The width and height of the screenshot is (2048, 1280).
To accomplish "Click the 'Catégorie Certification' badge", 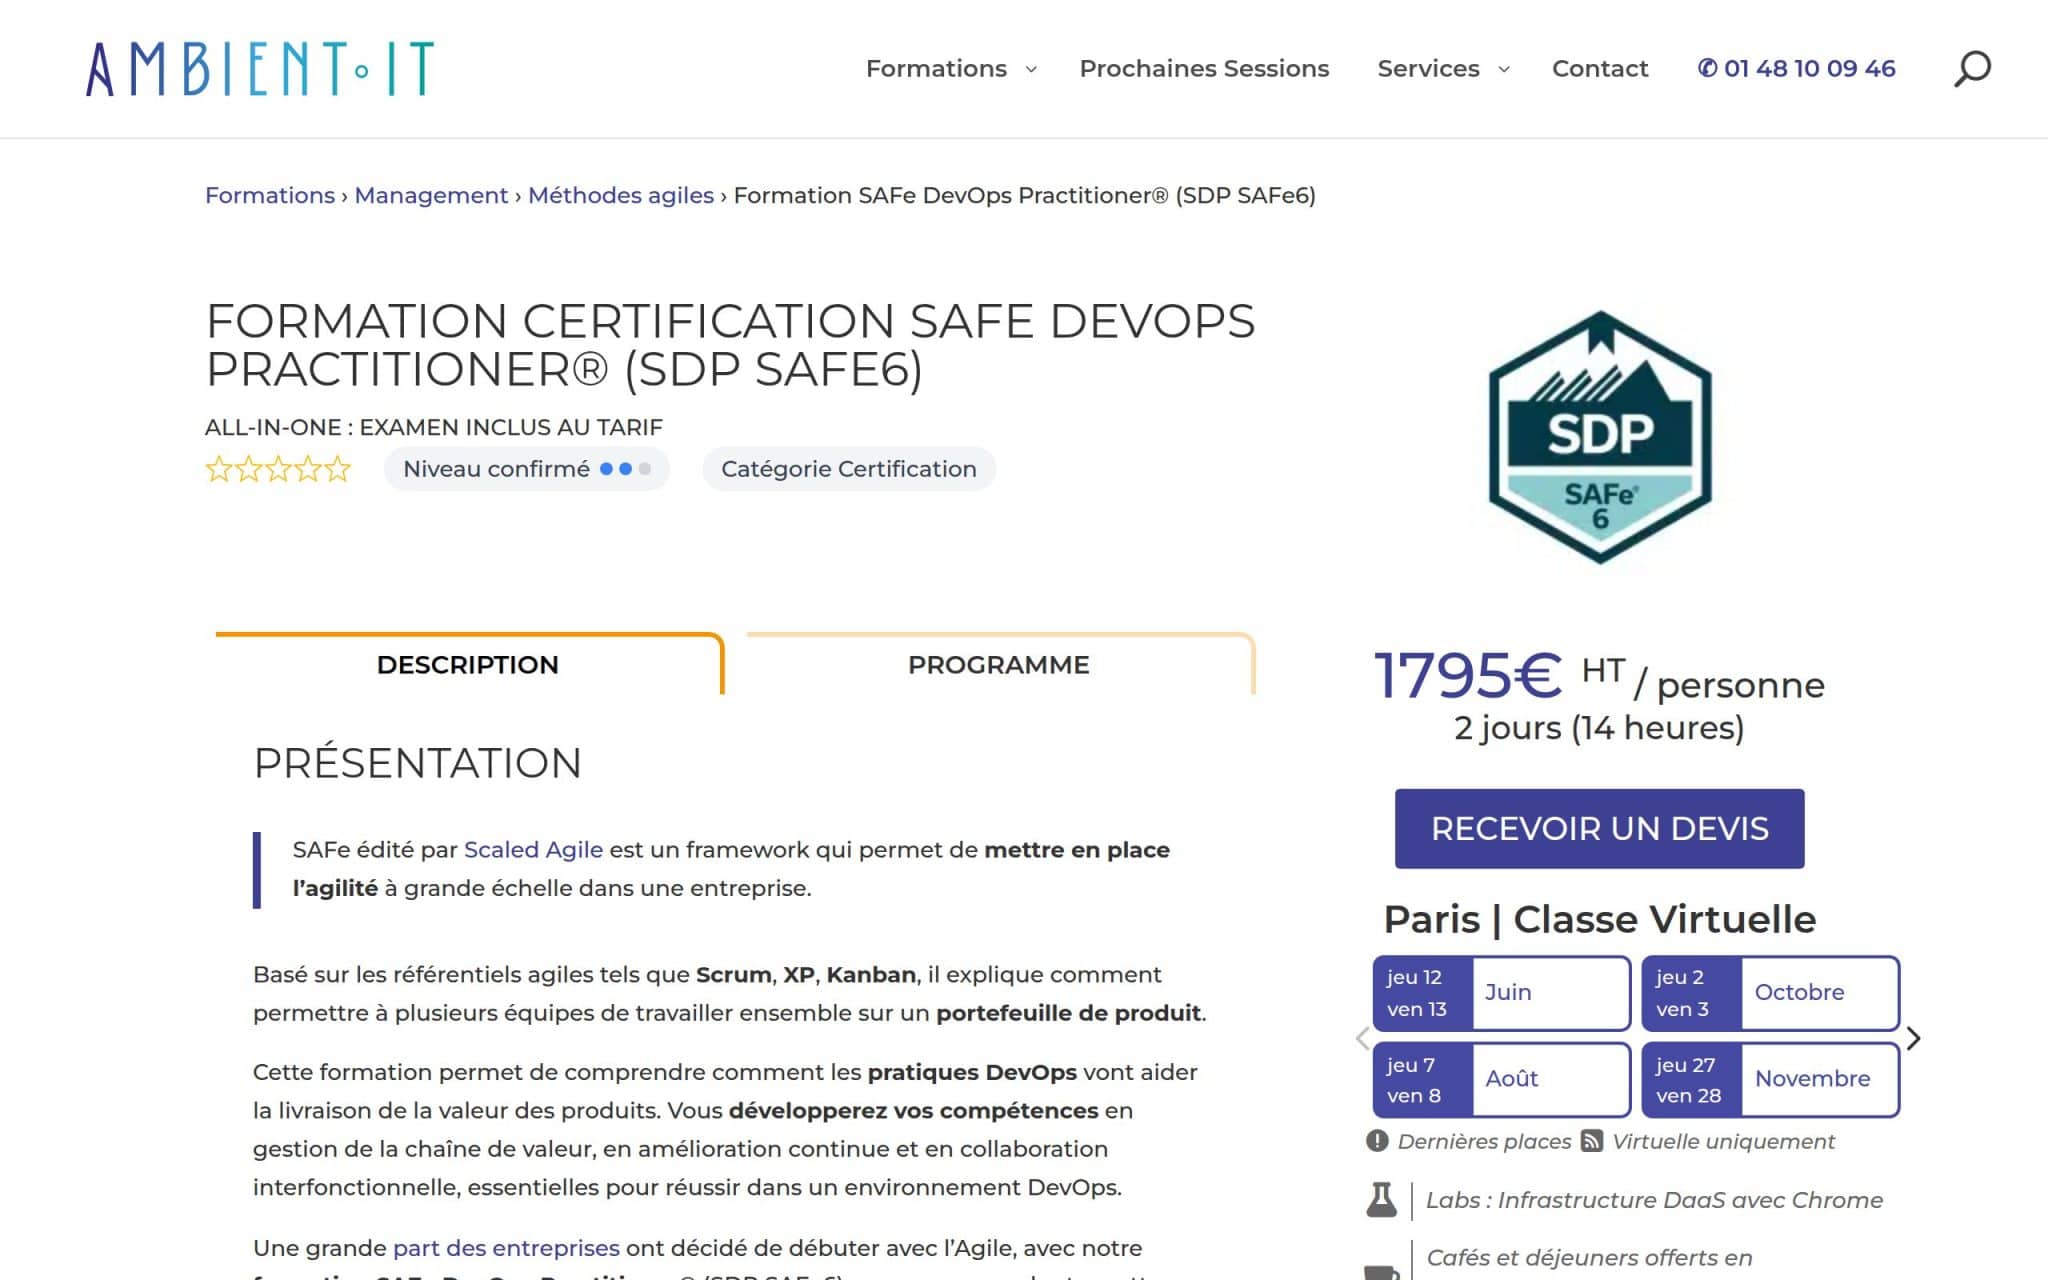I will coord(849,469).
